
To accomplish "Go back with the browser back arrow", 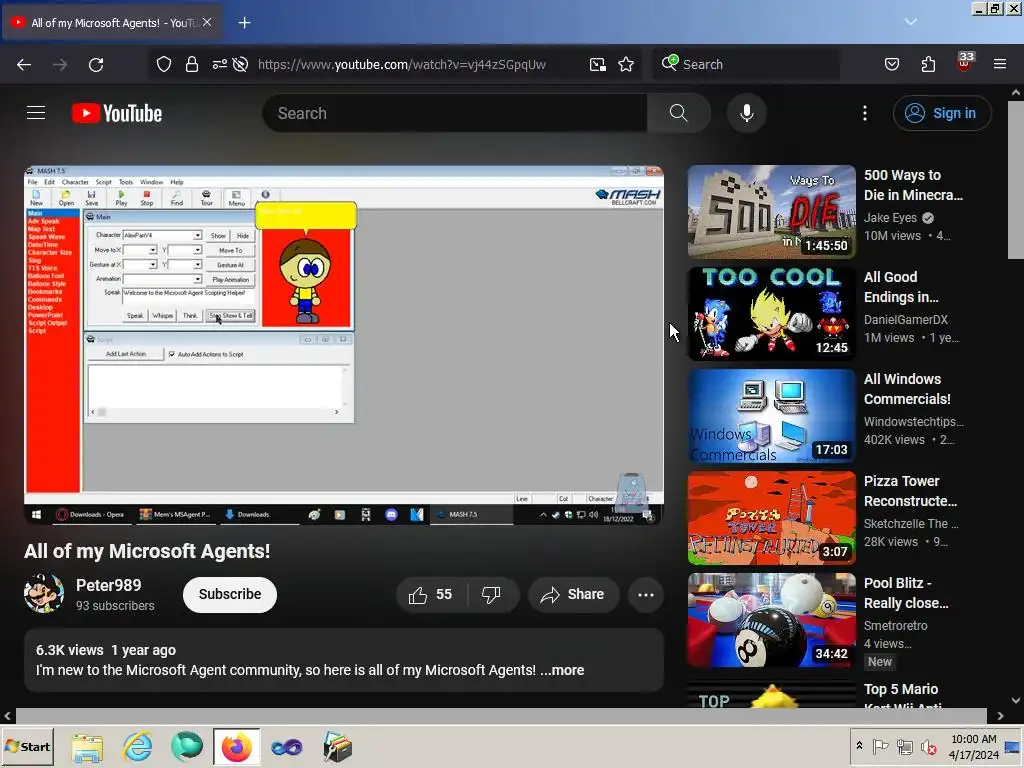I will 24,64.
